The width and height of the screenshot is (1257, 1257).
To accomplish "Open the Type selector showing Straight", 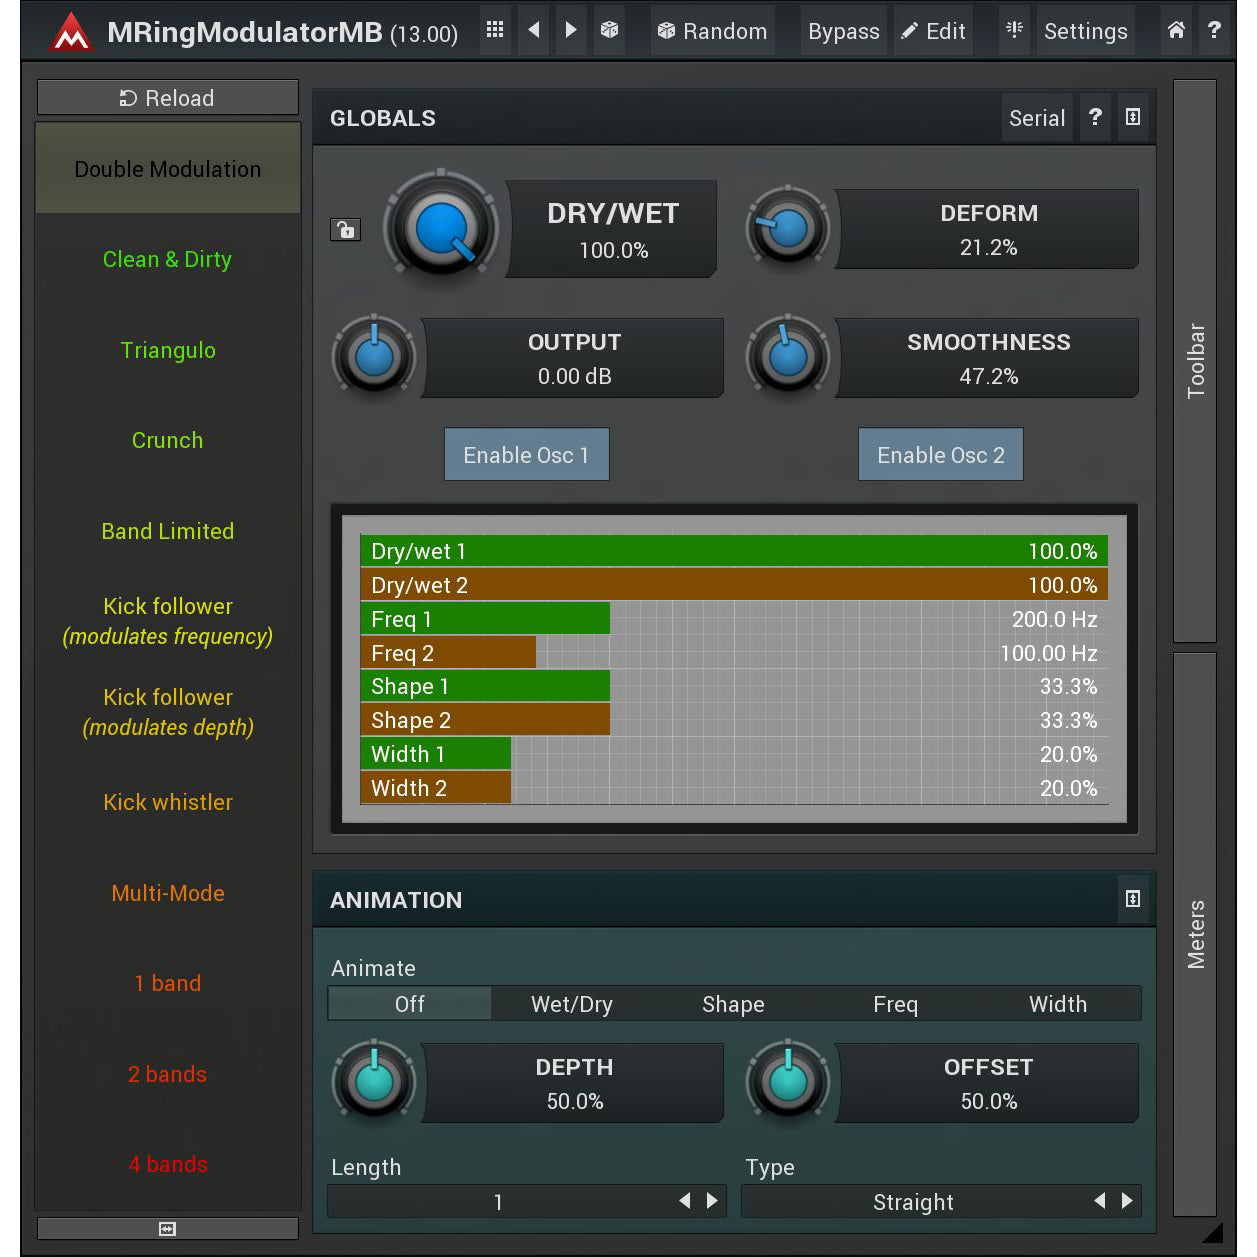I will click(x=913, y=1202).
